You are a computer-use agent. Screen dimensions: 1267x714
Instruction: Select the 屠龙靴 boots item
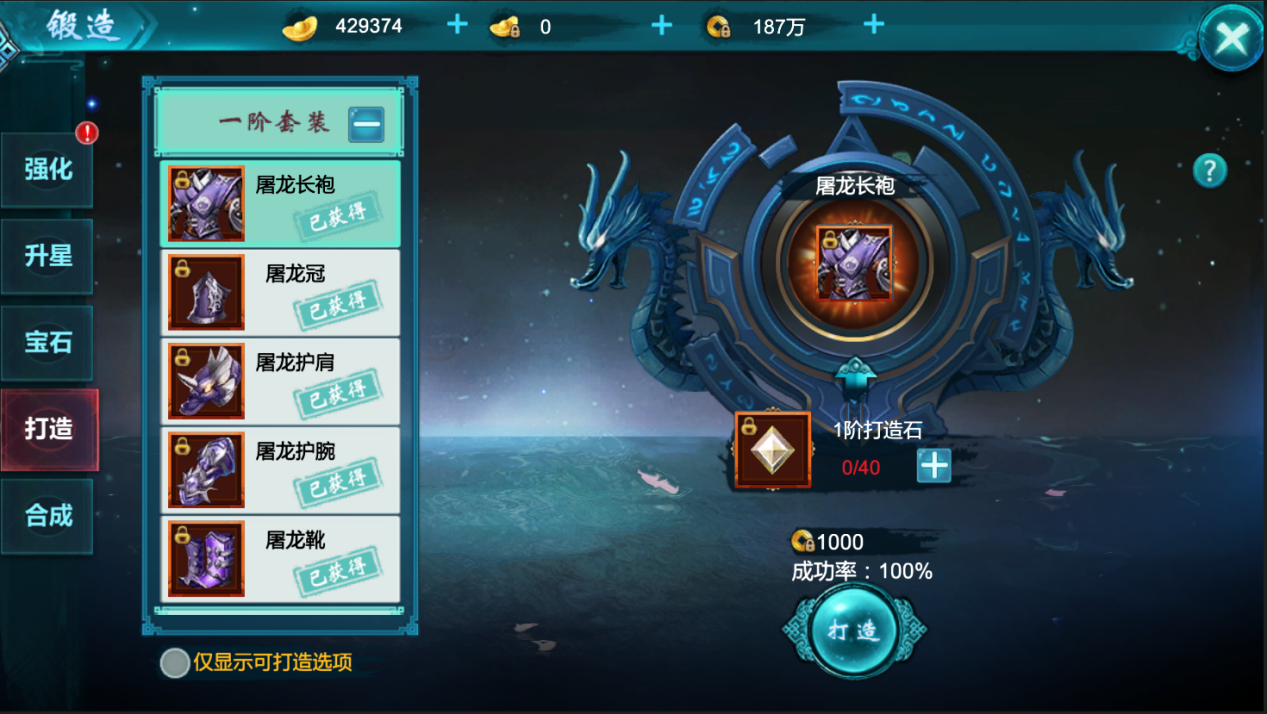(280, 558)
